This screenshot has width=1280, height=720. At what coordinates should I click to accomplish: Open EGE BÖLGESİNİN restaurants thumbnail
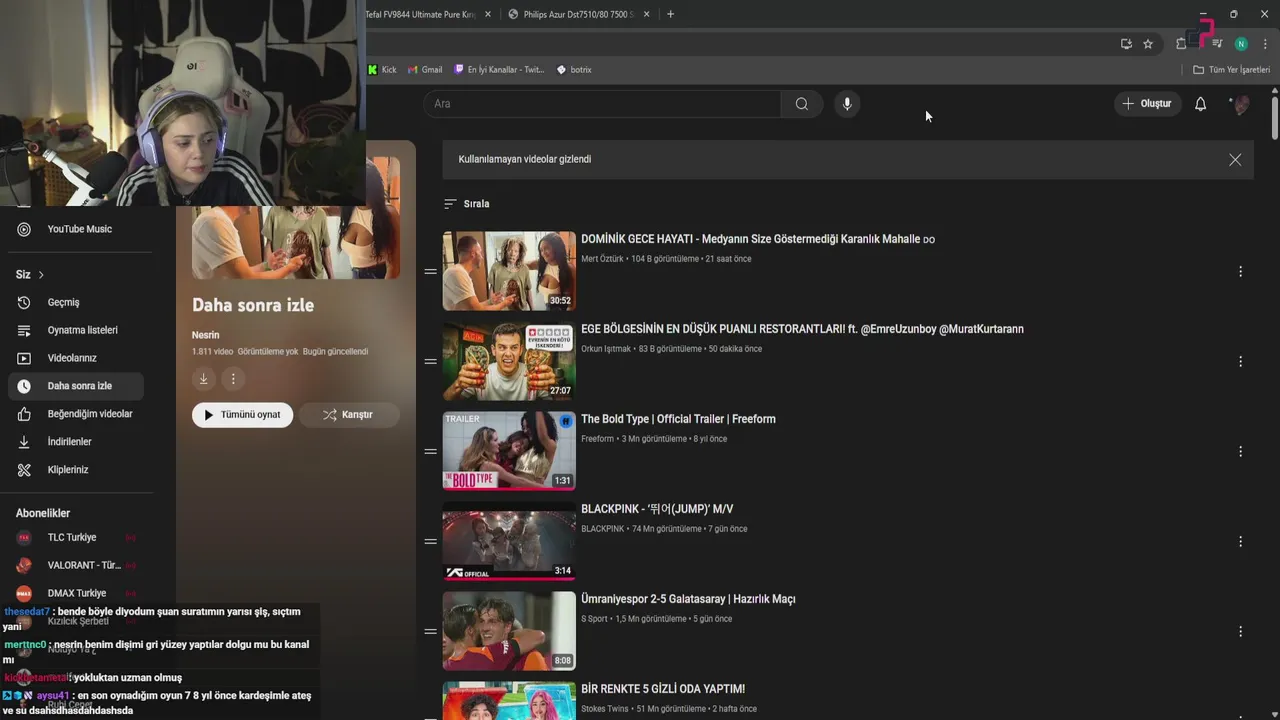(509, 361)
